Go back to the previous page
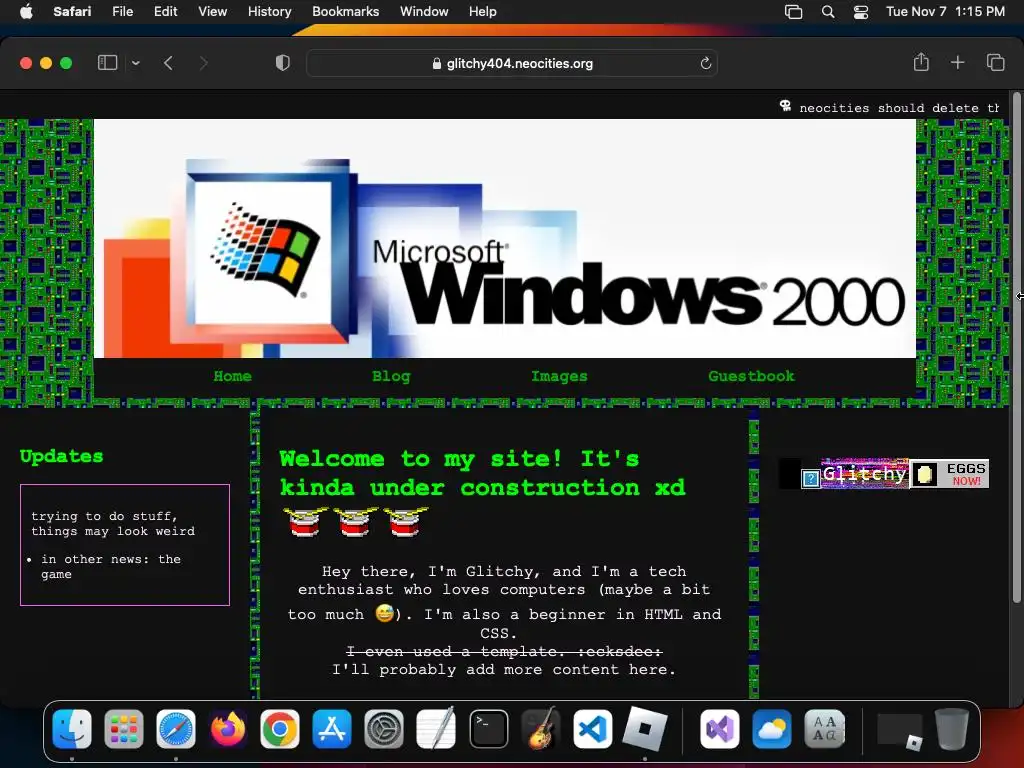1024x768 pixels. point(168,63)
